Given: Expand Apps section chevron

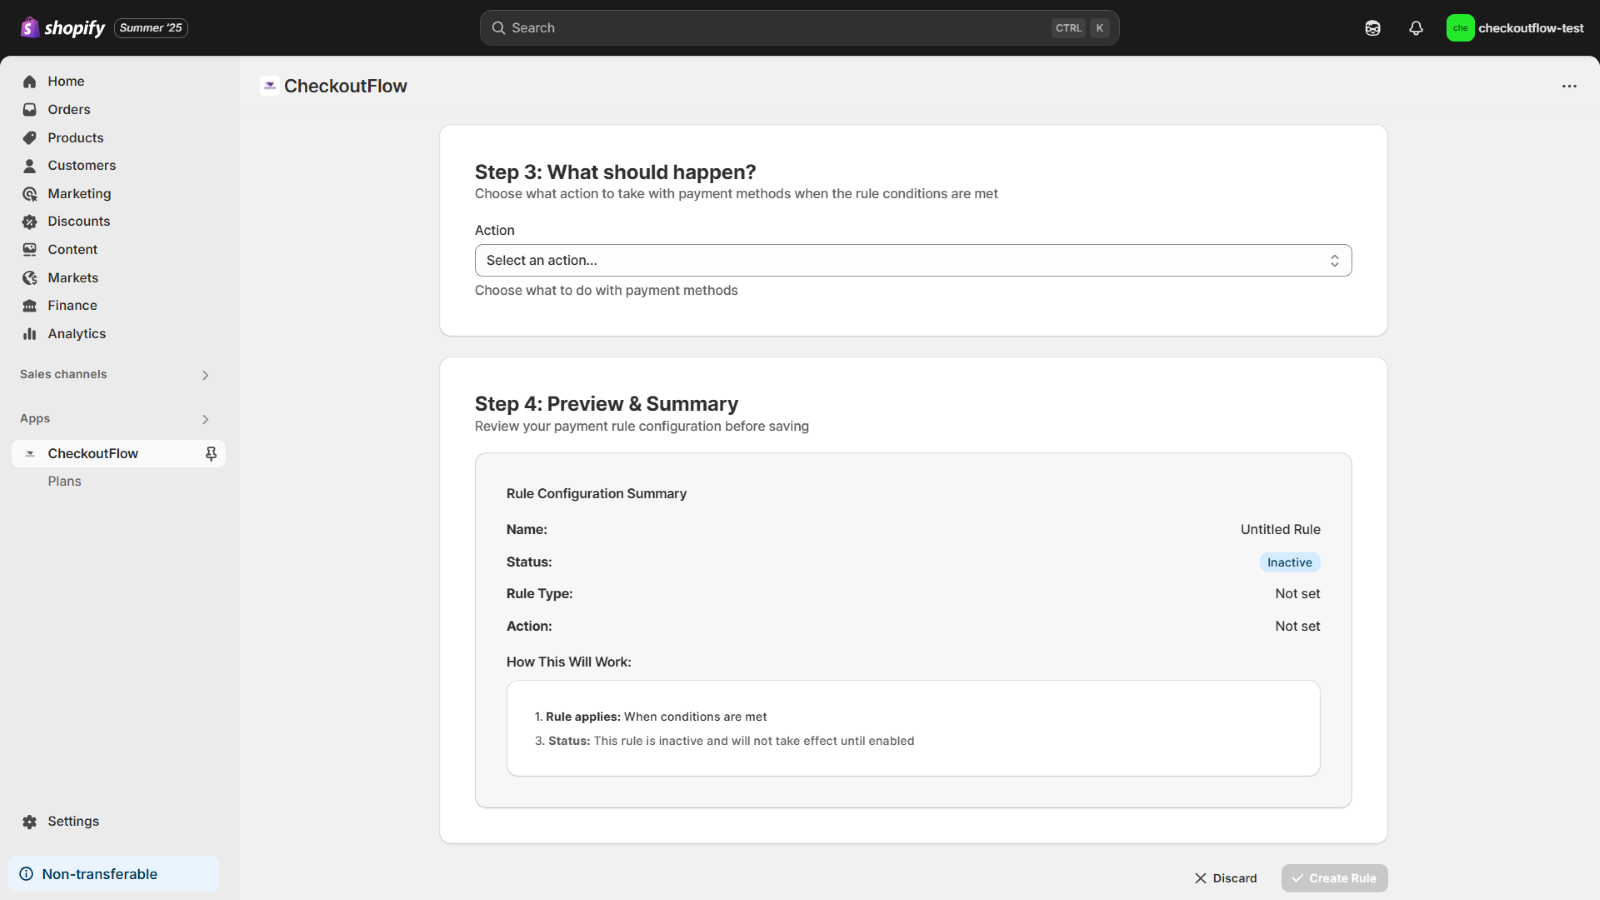Looking at the screenshot, I should 205,420.
